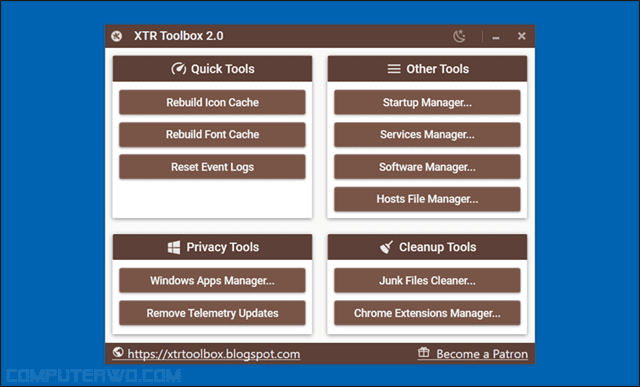Viewport: 640px width, 387px height.
Task: Open Chrome Extensions Manager
Action: [x=427, y=313]
